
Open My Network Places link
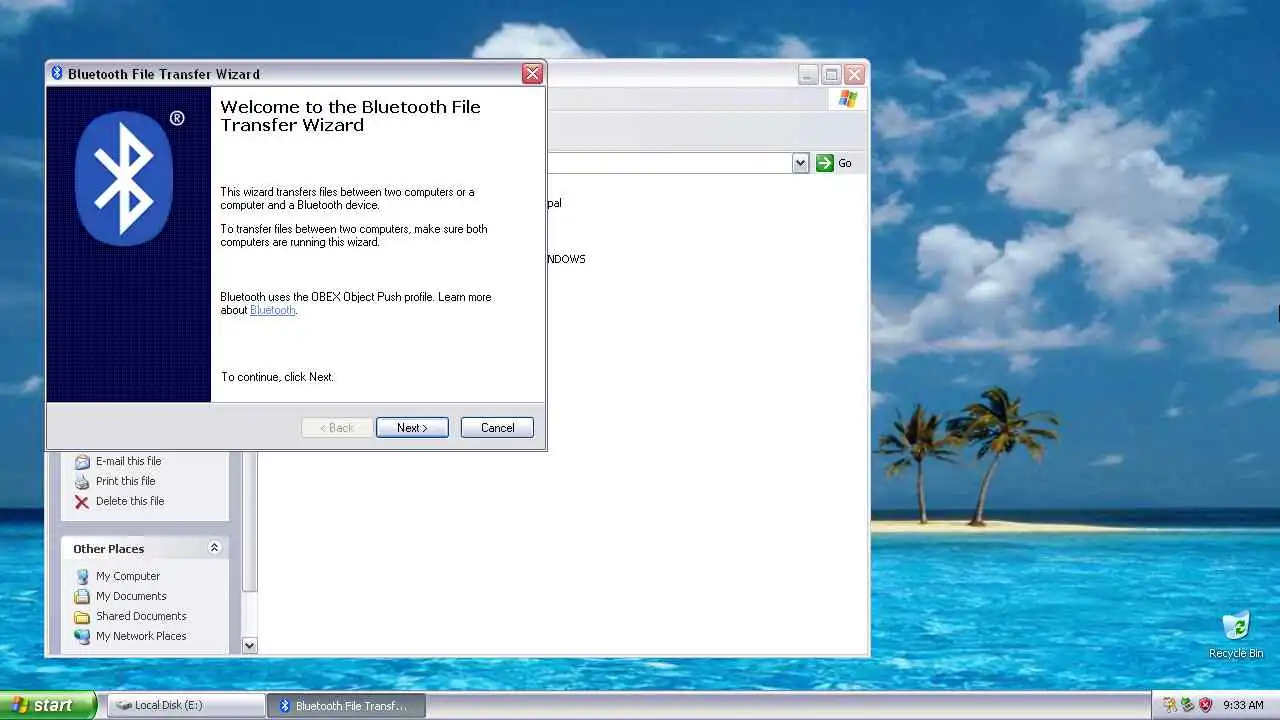[141, 636]
